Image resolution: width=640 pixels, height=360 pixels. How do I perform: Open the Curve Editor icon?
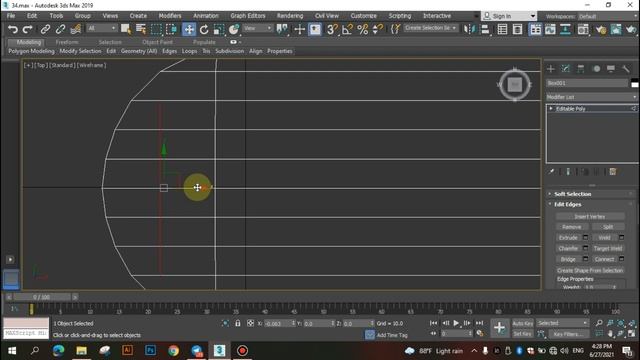[550, 29]
